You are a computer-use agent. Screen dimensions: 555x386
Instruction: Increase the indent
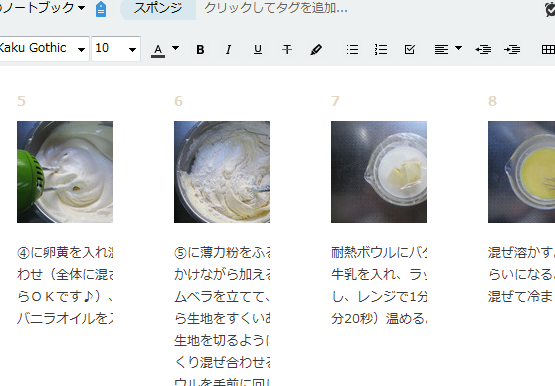pyautogui.click(x=512, y=50)
